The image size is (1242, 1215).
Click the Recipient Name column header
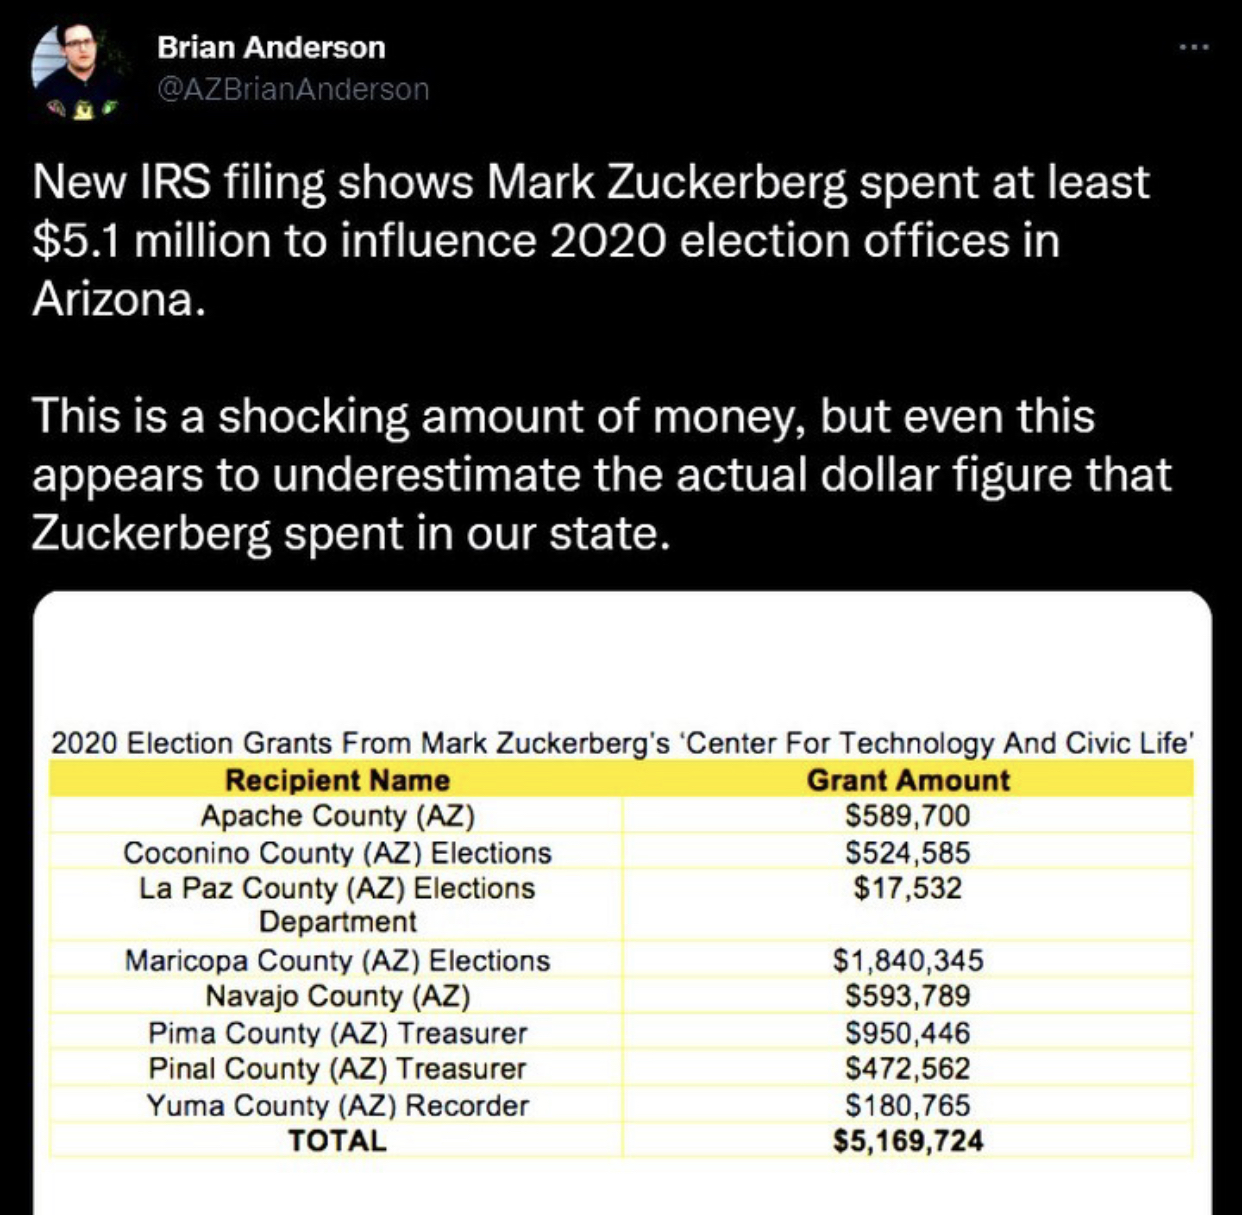click(337, 780)
